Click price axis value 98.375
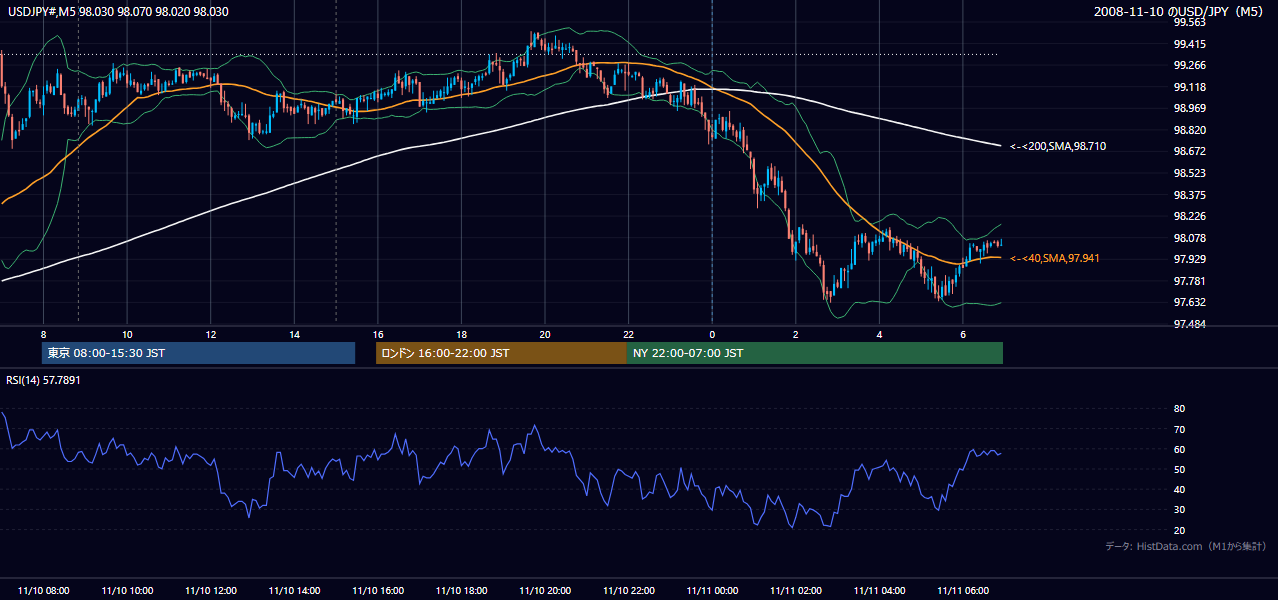Image resolution: width=1278 pixels, height=600 pixels. click(1189, 195)
